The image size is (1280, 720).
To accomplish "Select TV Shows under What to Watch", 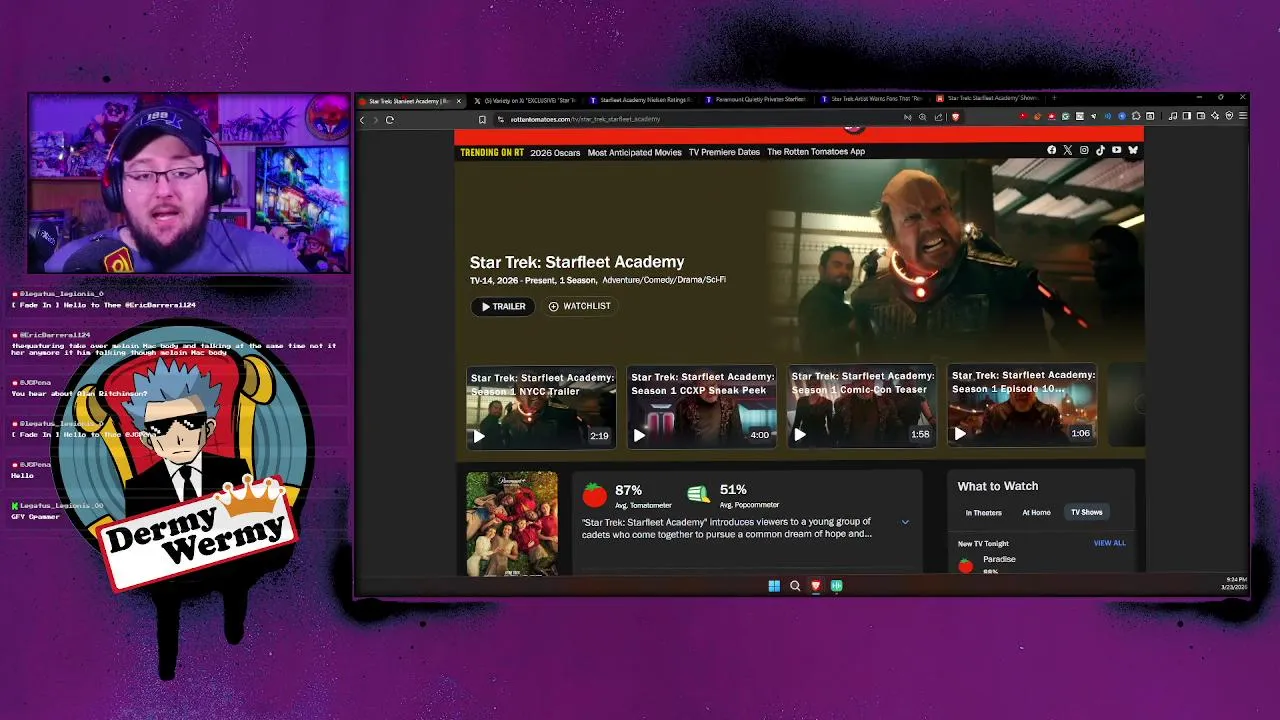I will [1086, 513].
